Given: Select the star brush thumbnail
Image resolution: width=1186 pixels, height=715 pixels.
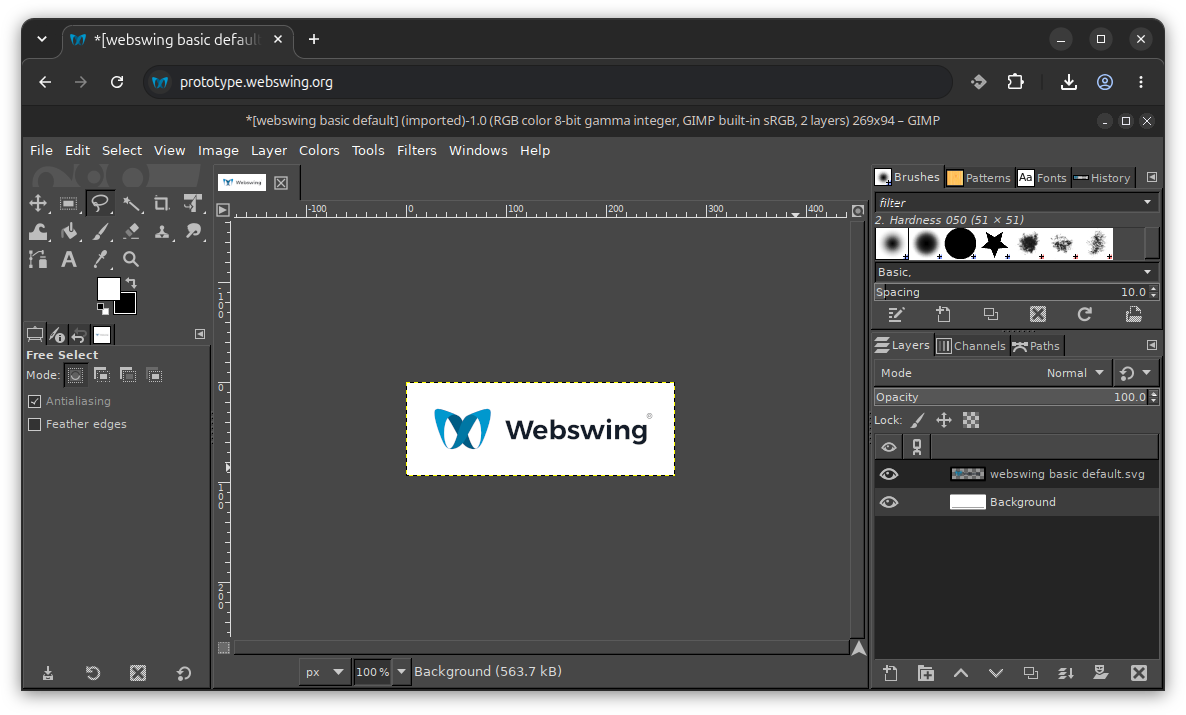Looking at the screenshot, I should (x=994, y=244).
